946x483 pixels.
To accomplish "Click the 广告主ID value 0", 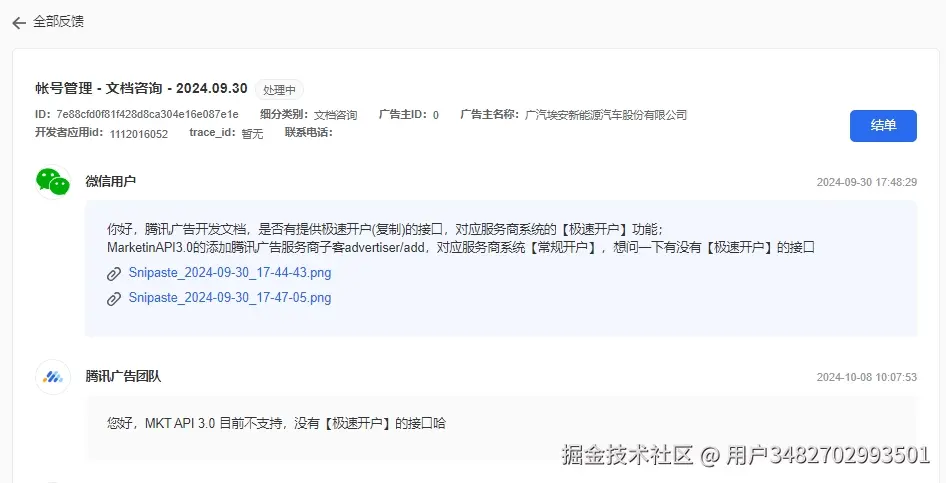I will click(436, 115).
